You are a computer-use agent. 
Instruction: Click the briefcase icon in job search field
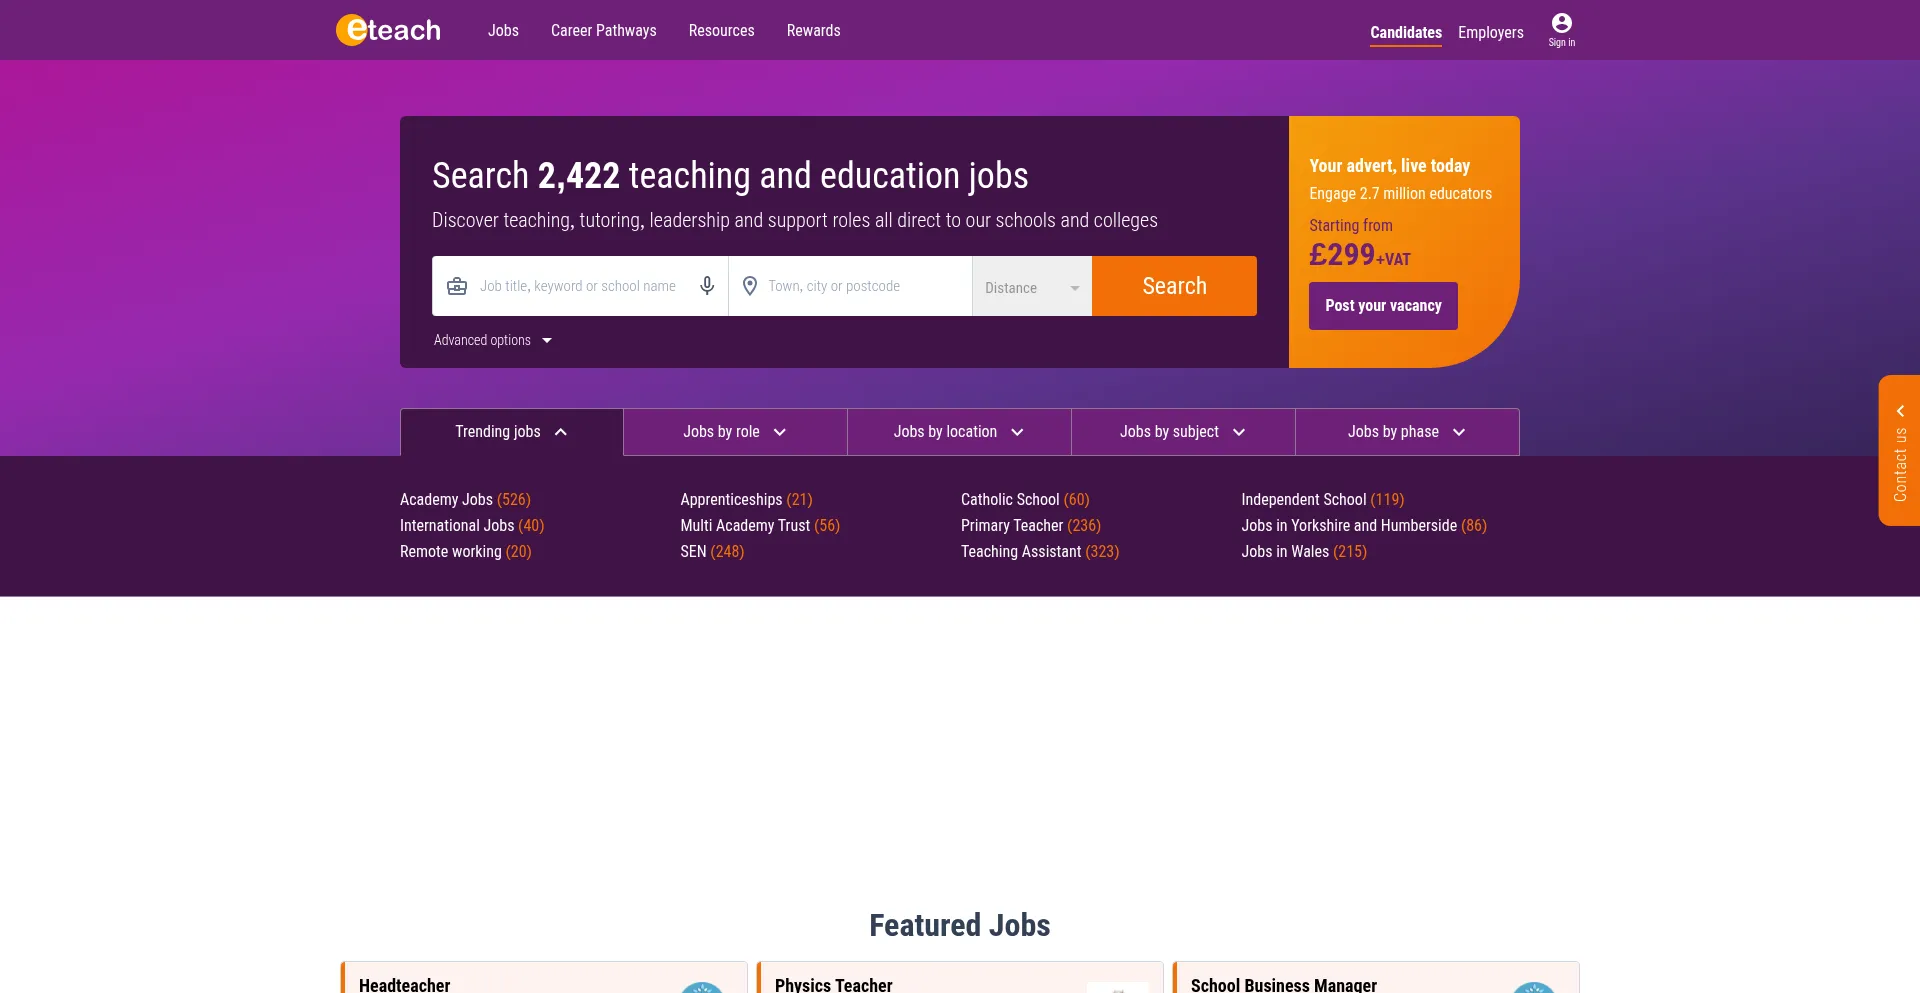click(x=457, y=286)
